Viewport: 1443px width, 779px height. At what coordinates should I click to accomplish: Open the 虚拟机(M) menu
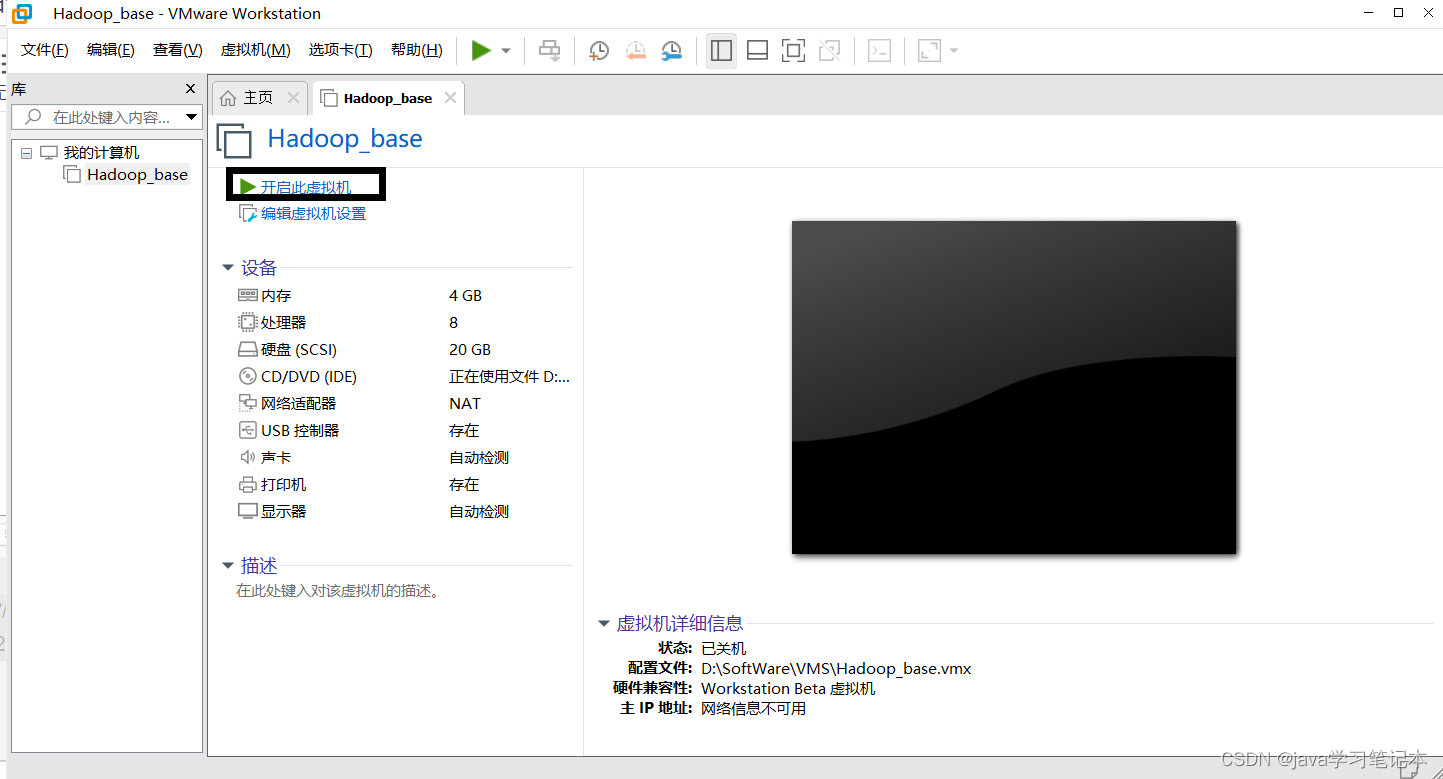(256, 50)
